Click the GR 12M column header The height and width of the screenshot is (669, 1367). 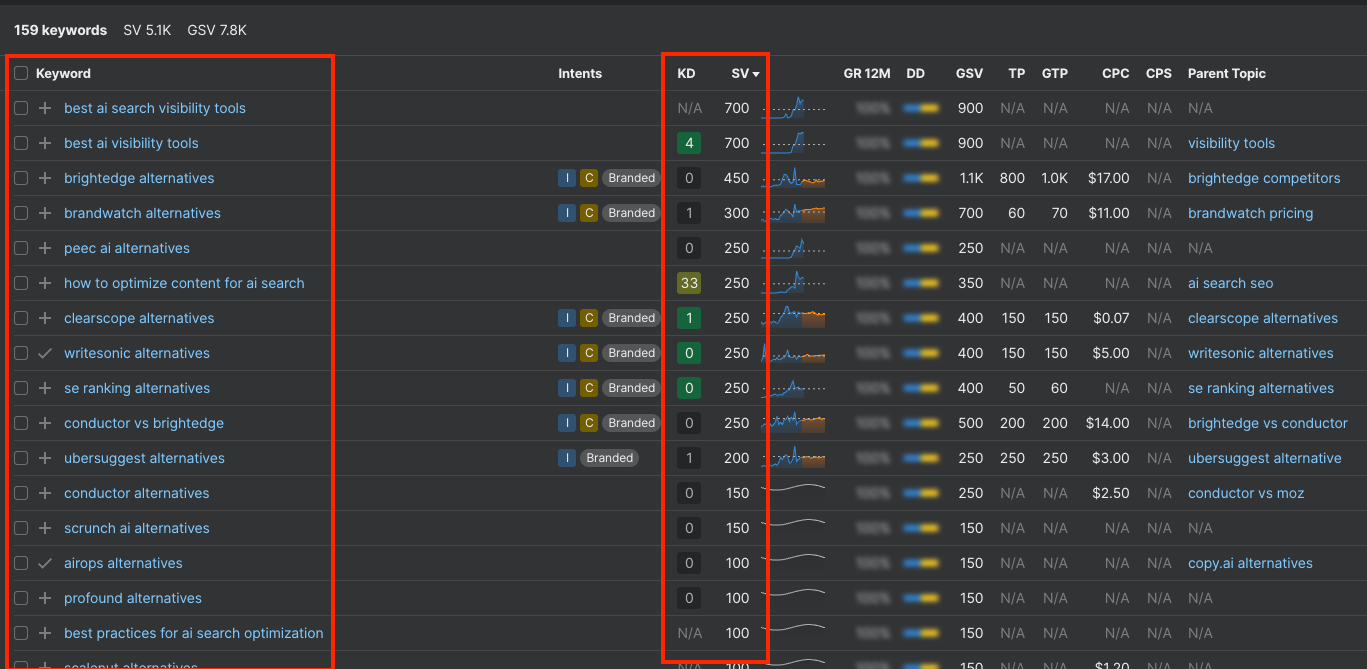[867, 73]
